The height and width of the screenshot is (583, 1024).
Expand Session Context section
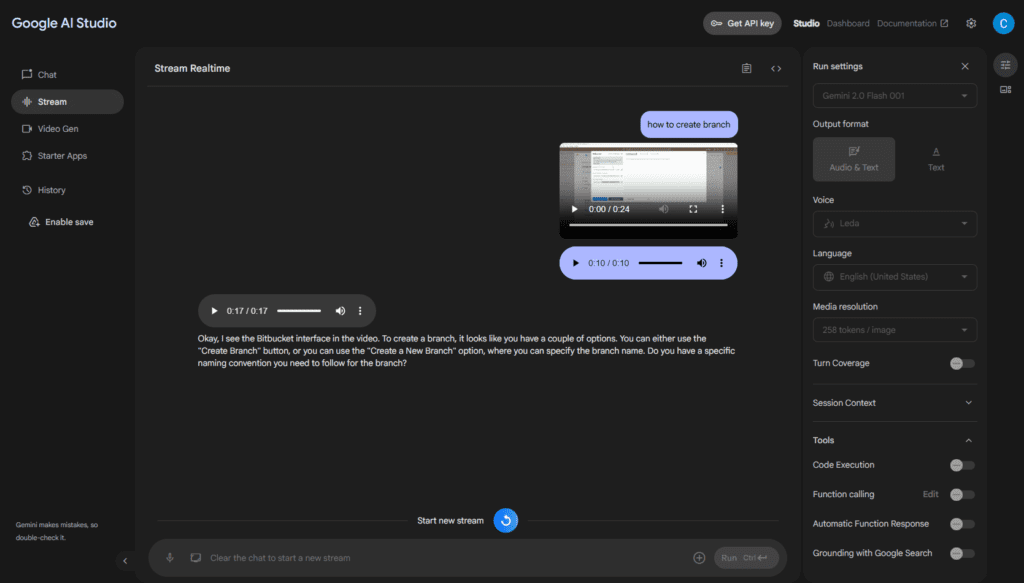893,403
